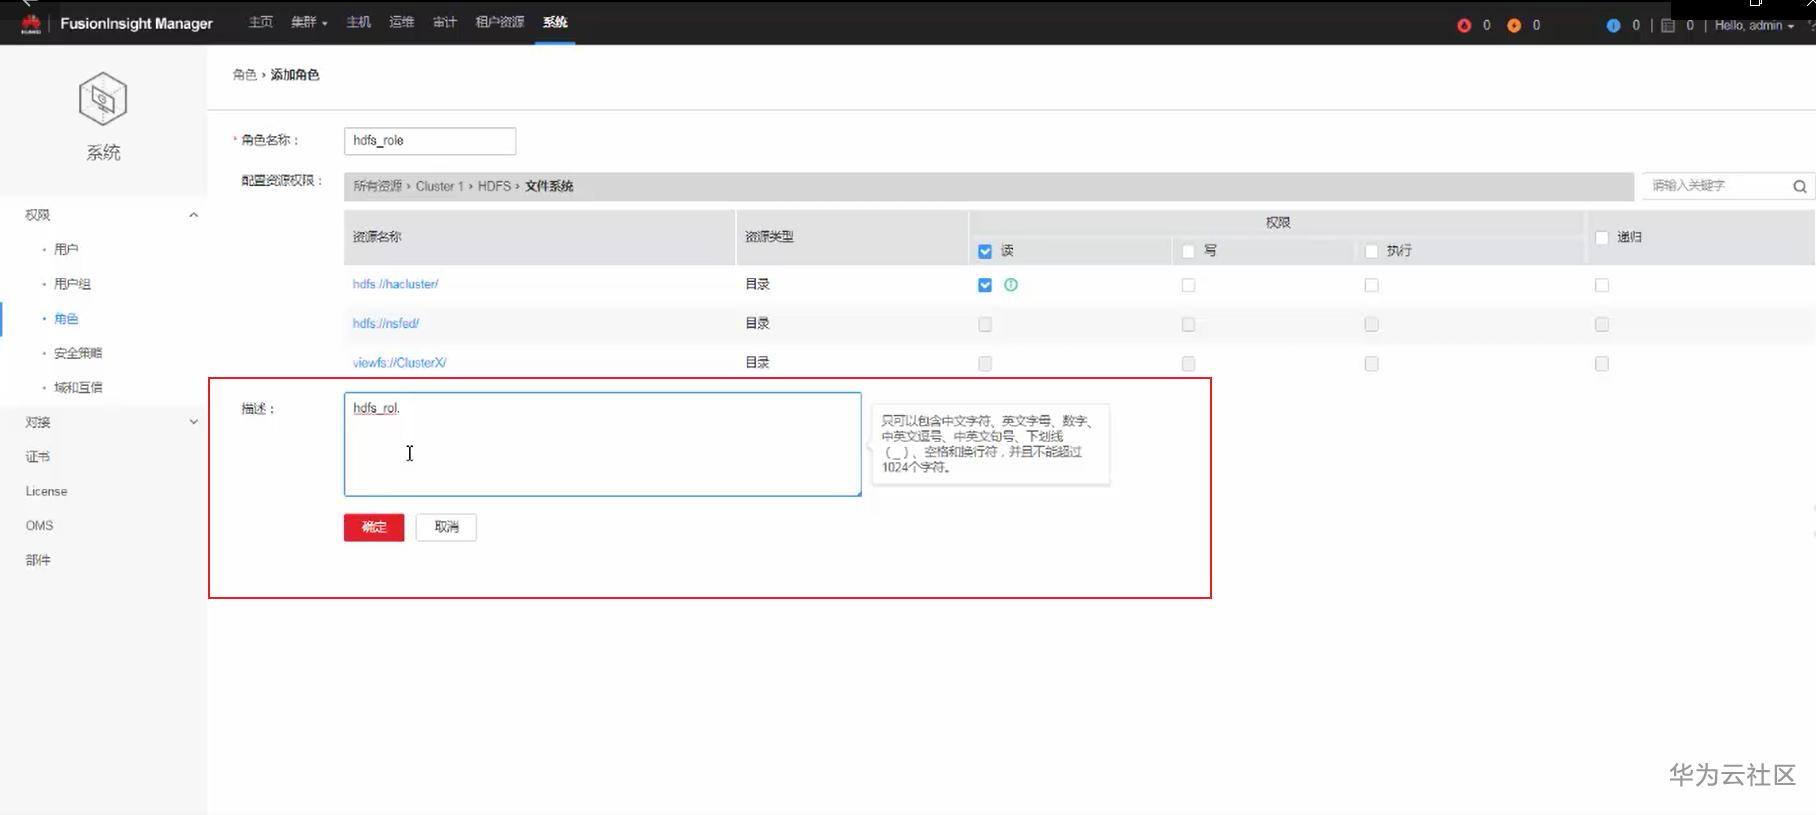This screenshot has width=1816, height=815.
Task: Open the viewfs://ClusterX/ directory link
Action: coord(399,362)
